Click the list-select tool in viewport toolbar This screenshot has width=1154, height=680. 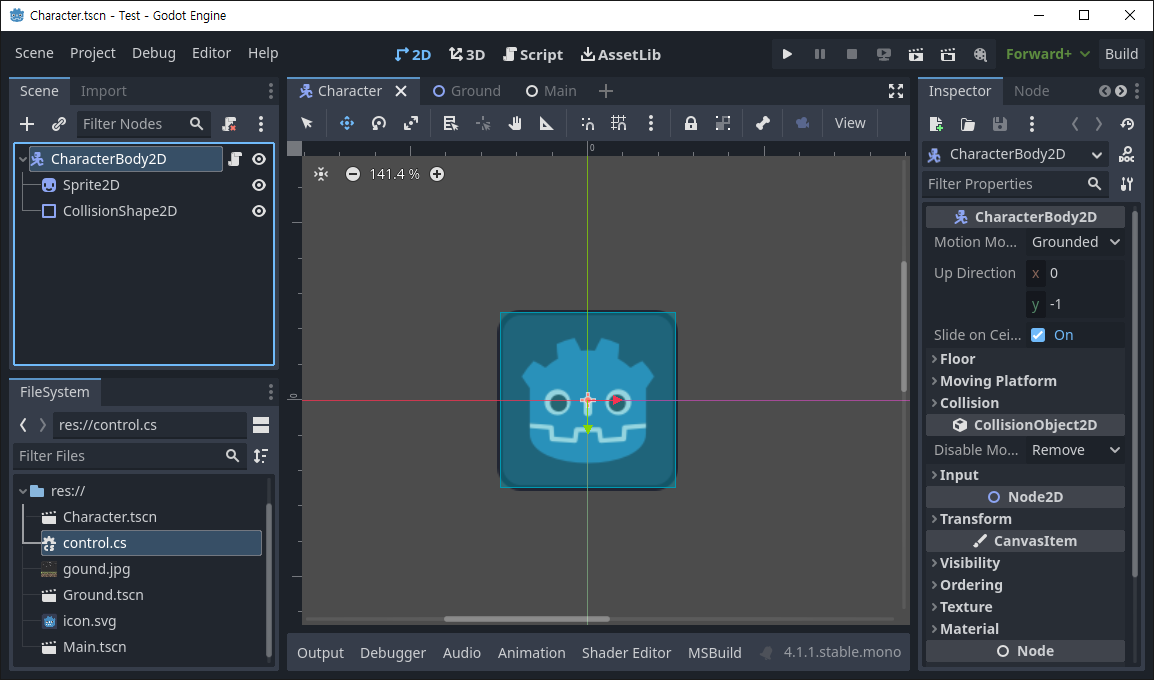(450, 124)
